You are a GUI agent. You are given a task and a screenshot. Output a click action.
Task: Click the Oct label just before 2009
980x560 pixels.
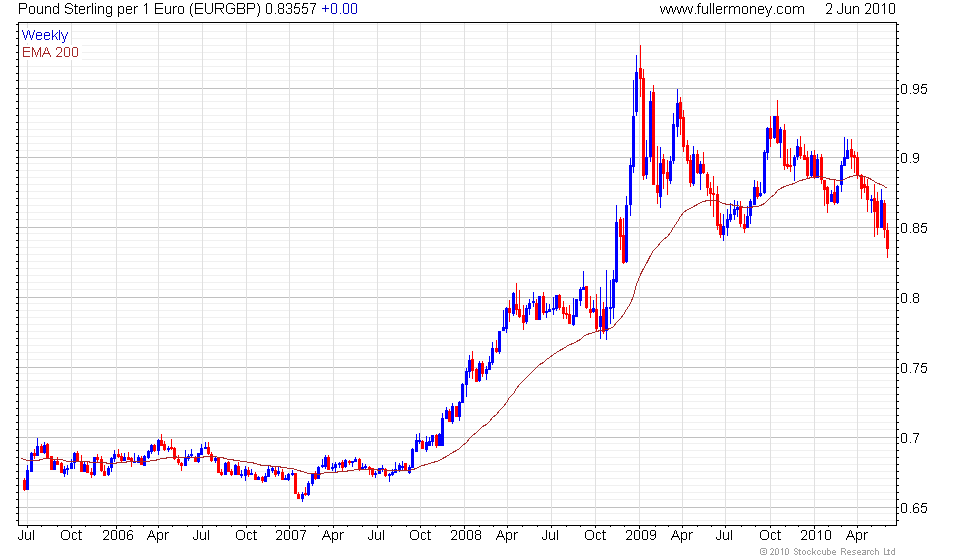tap(595, 536)
